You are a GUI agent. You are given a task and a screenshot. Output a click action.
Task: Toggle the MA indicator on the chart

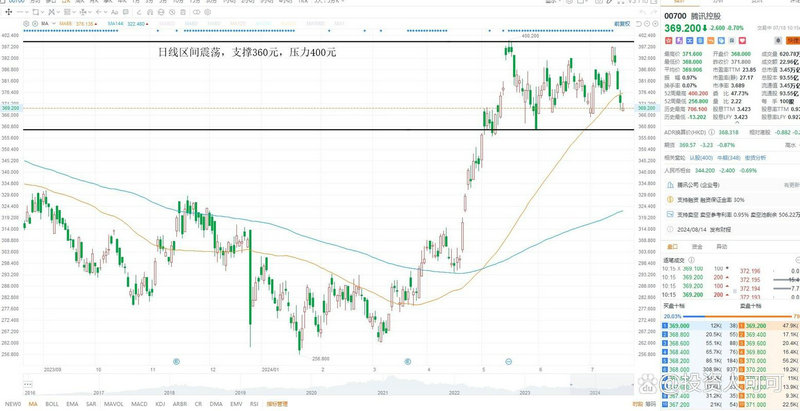coord(32,404)
